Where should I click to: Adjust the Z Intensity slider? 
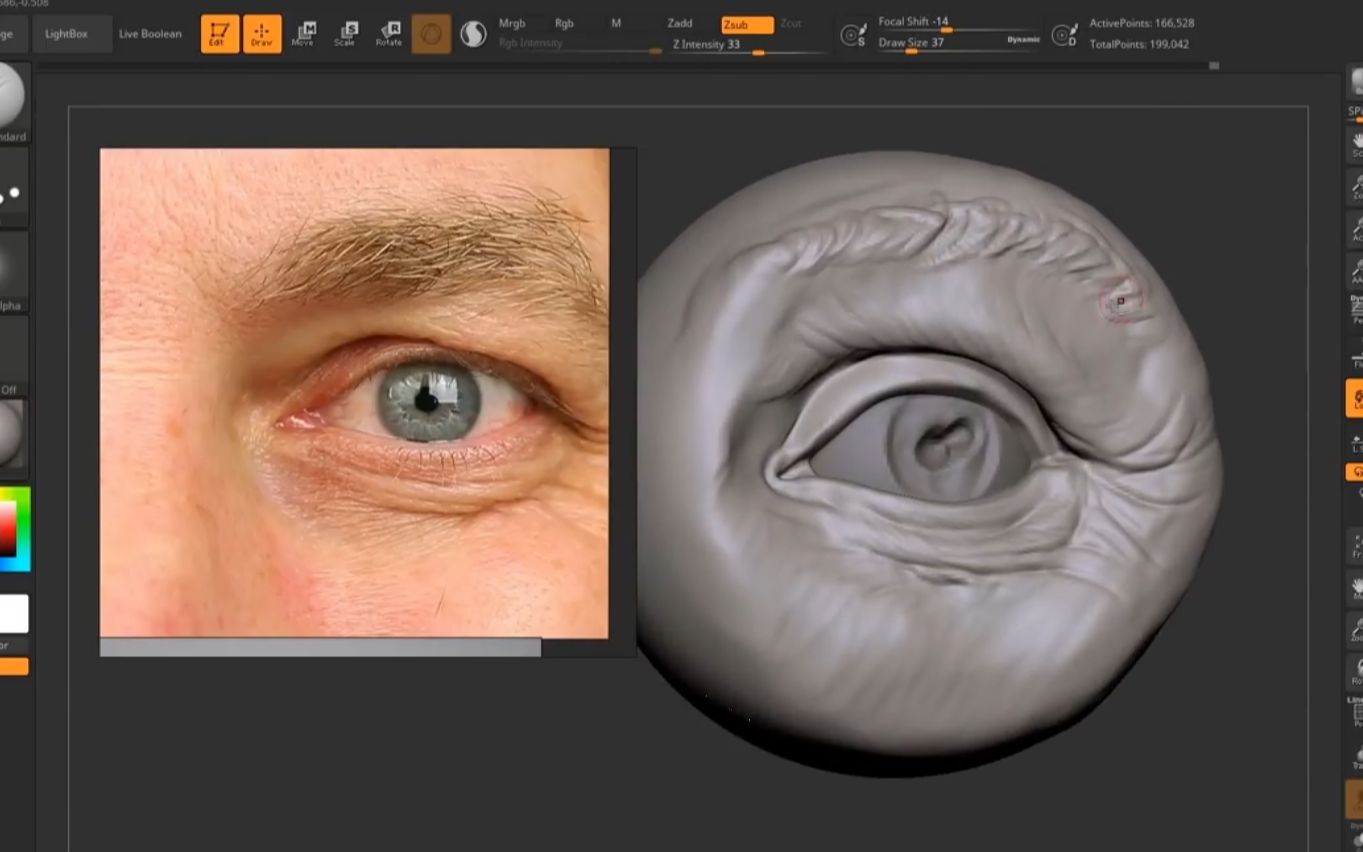click(748, 46)
